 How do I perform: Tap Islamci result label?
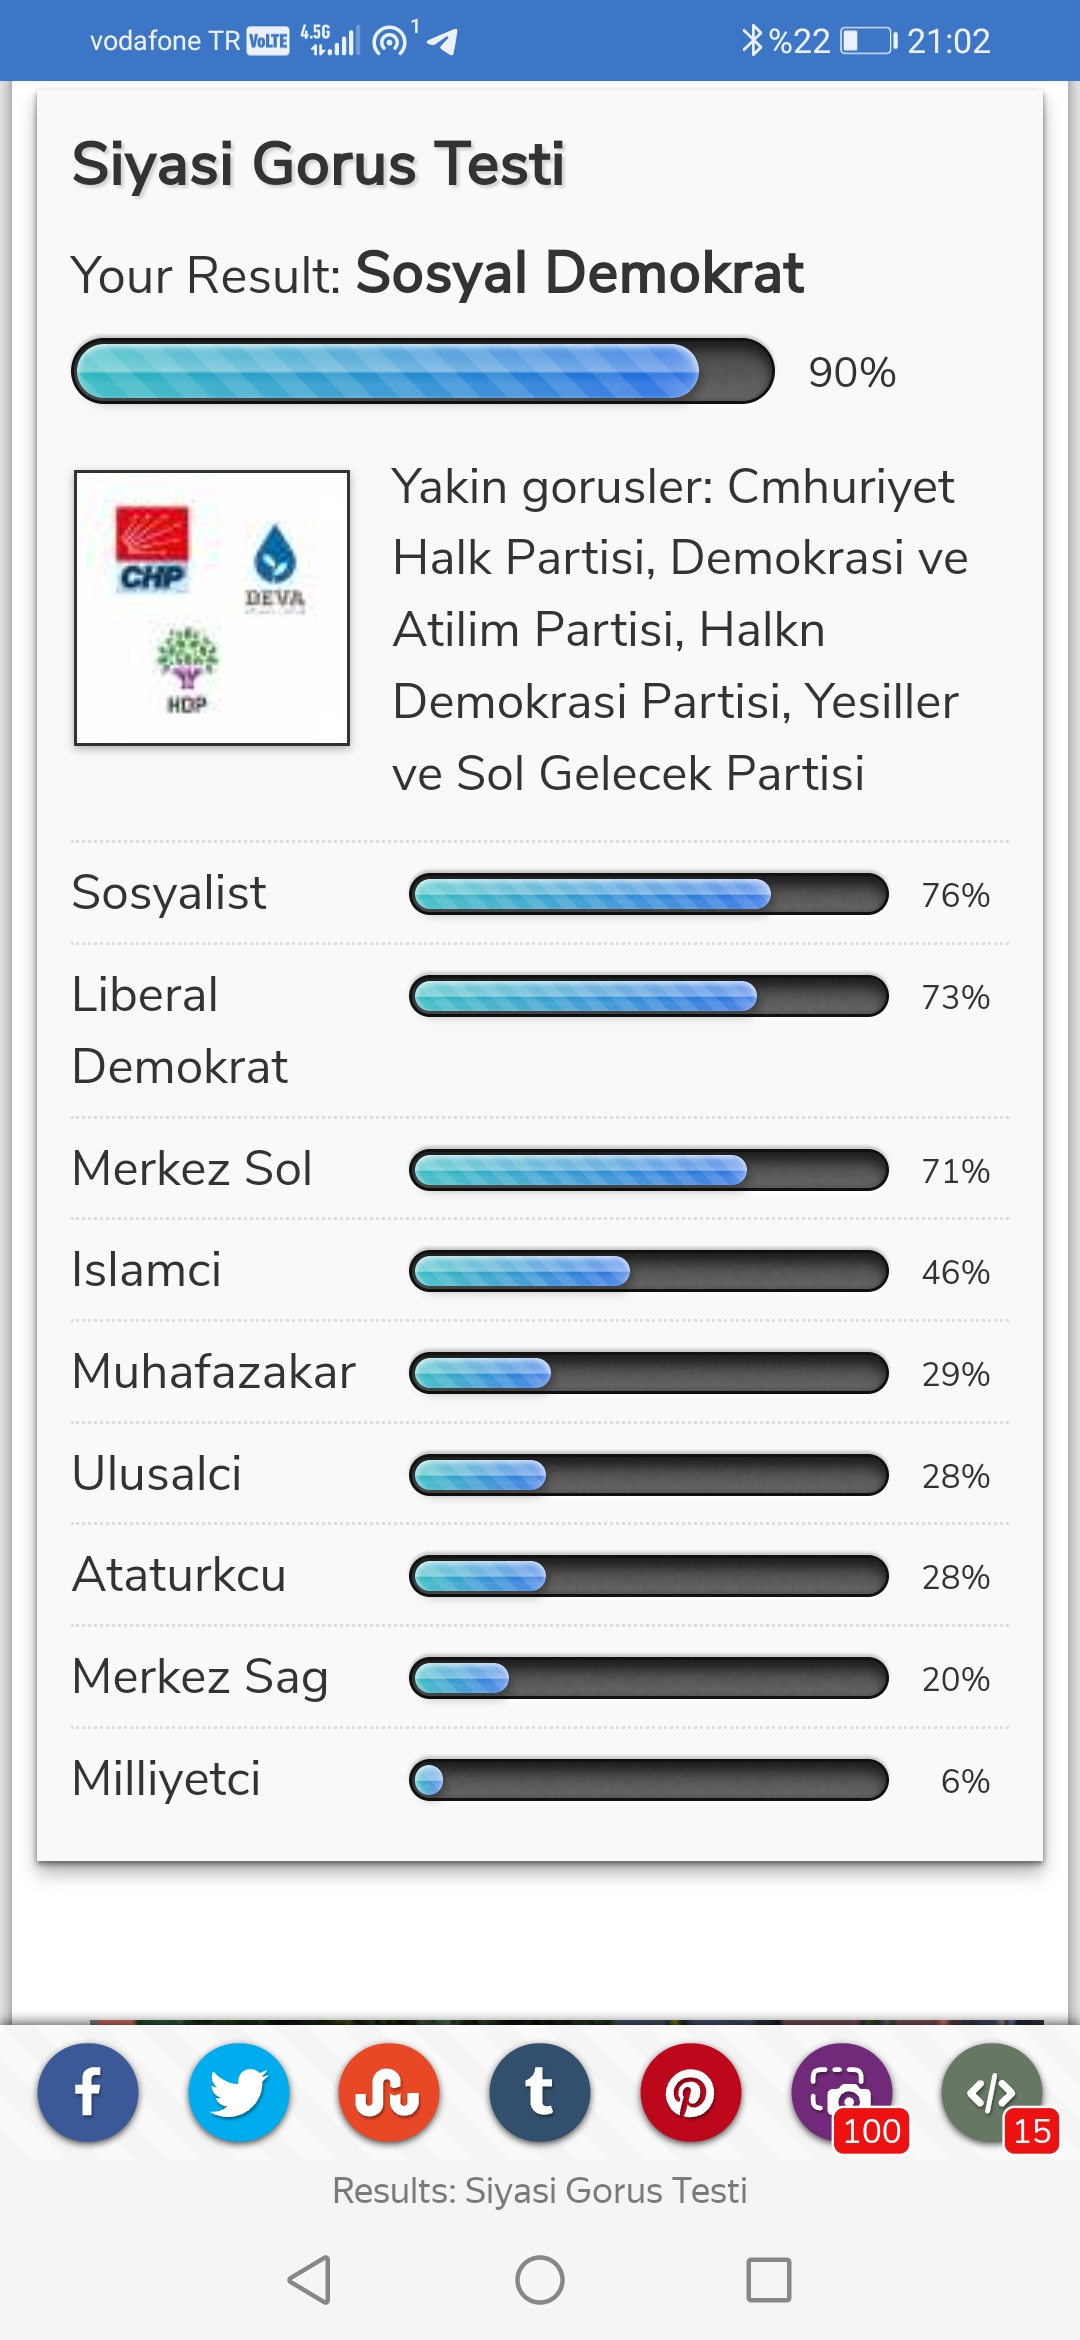pos(147,1270)
